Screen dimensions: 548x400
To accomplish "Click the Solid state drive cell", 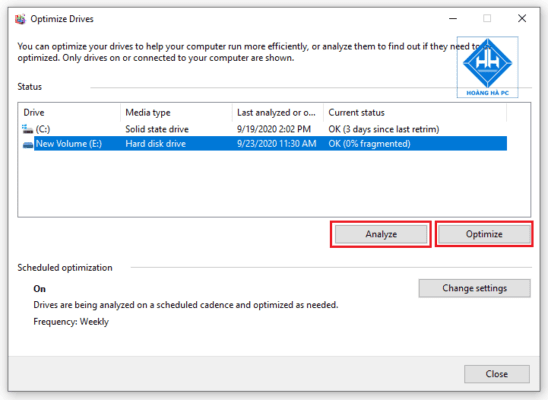I will 157,129.
